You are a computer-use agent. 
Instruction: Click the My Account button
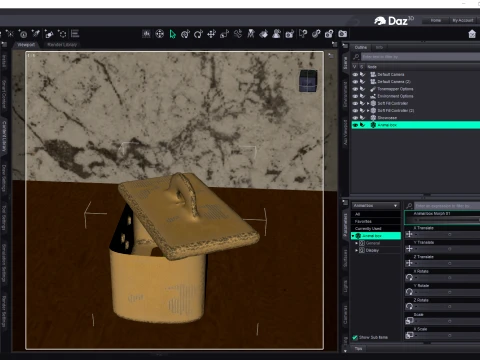pos(463,21)
